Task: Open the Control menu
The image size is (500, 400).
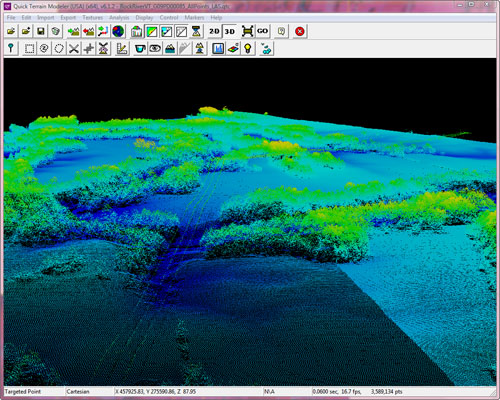Action: 169,18
